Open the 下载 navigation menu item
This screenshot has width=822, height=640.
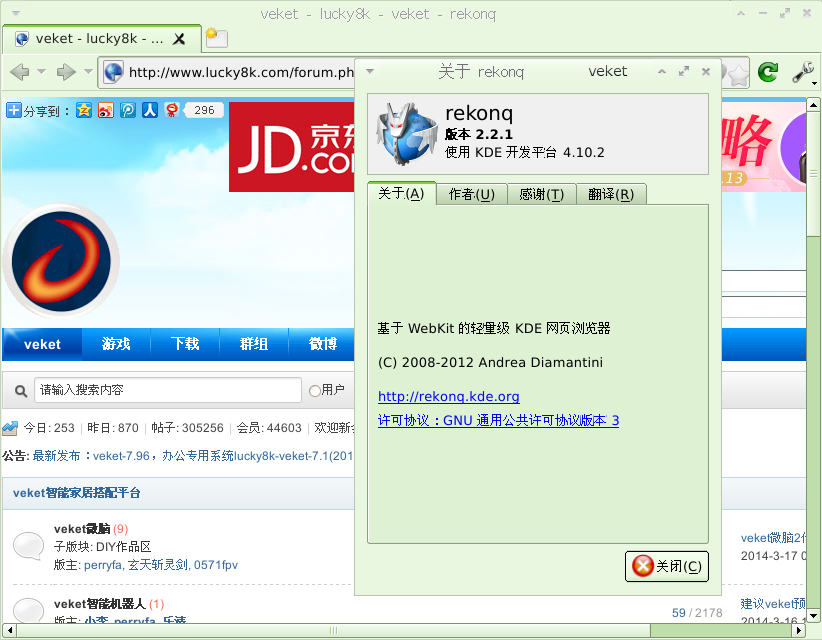coord(185,344)
